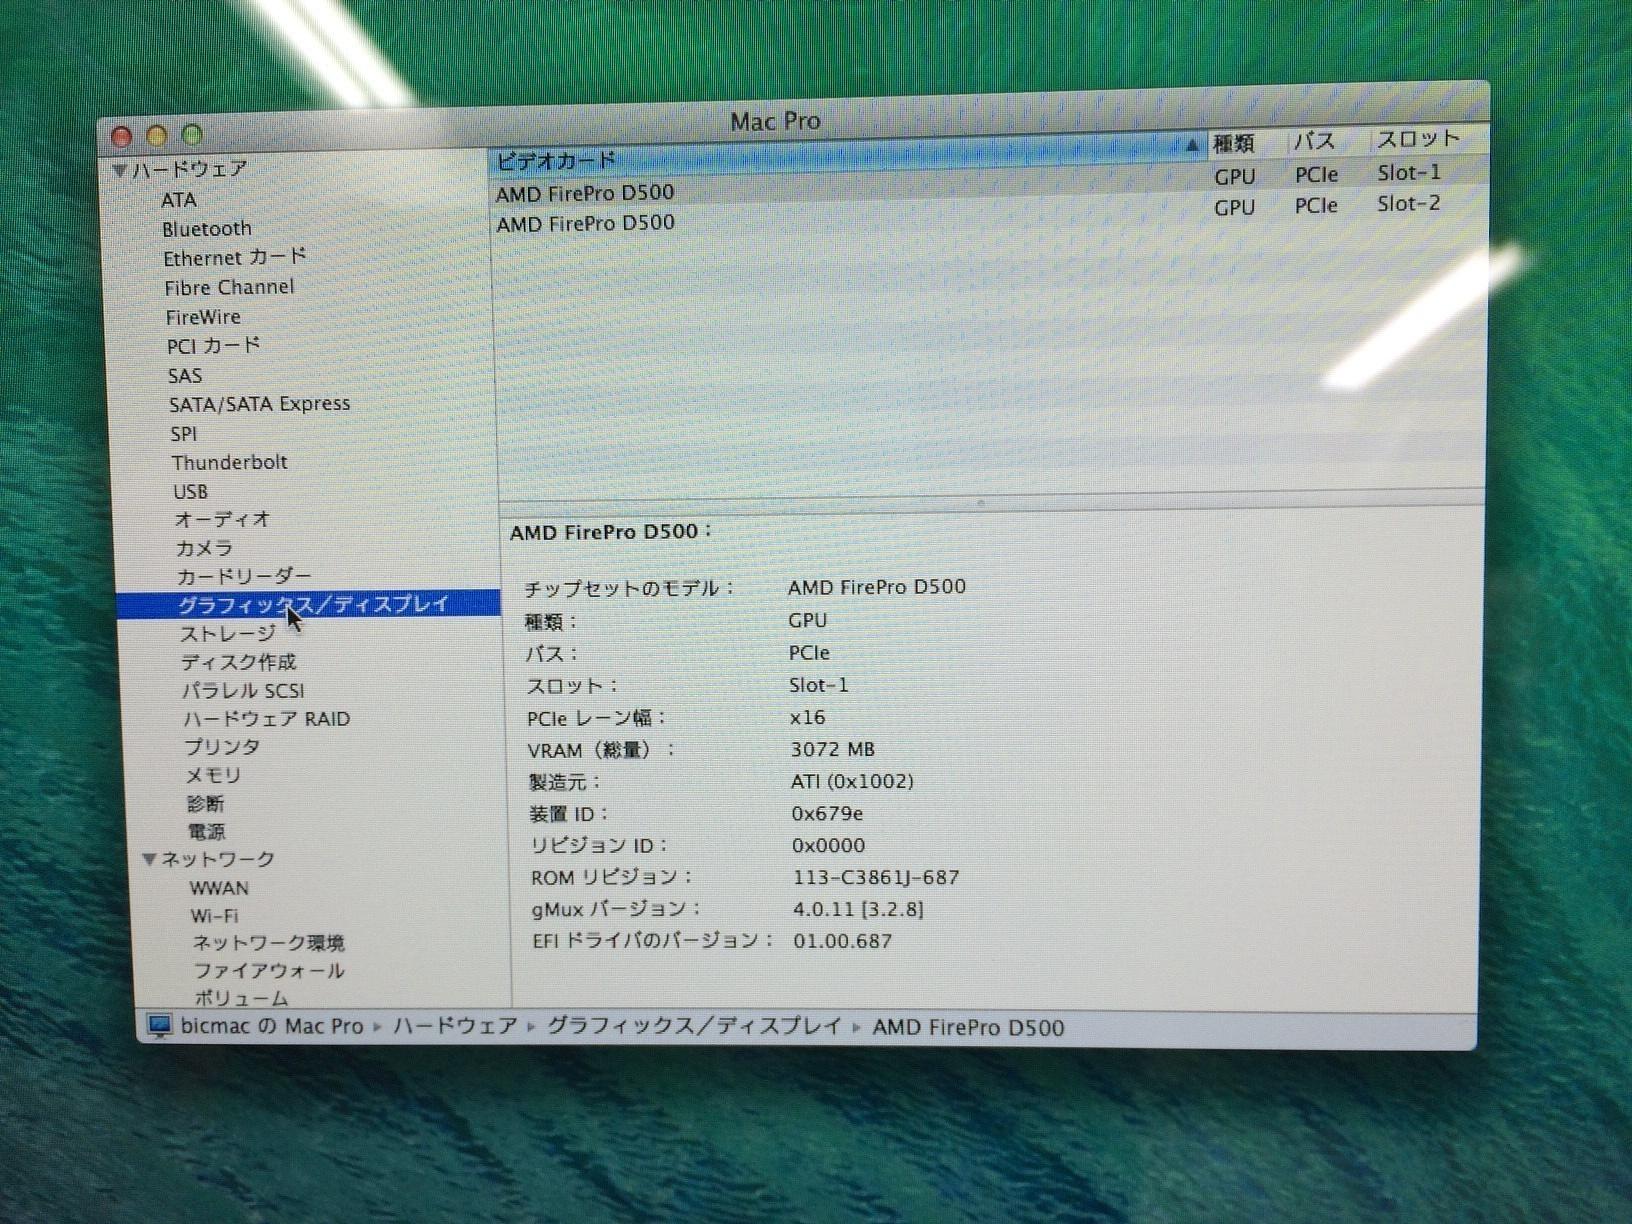Click the computer icon in the path bar
Image resolution: width=1632 pixels, height=1224 pixels.
(x=159, y=1026)
